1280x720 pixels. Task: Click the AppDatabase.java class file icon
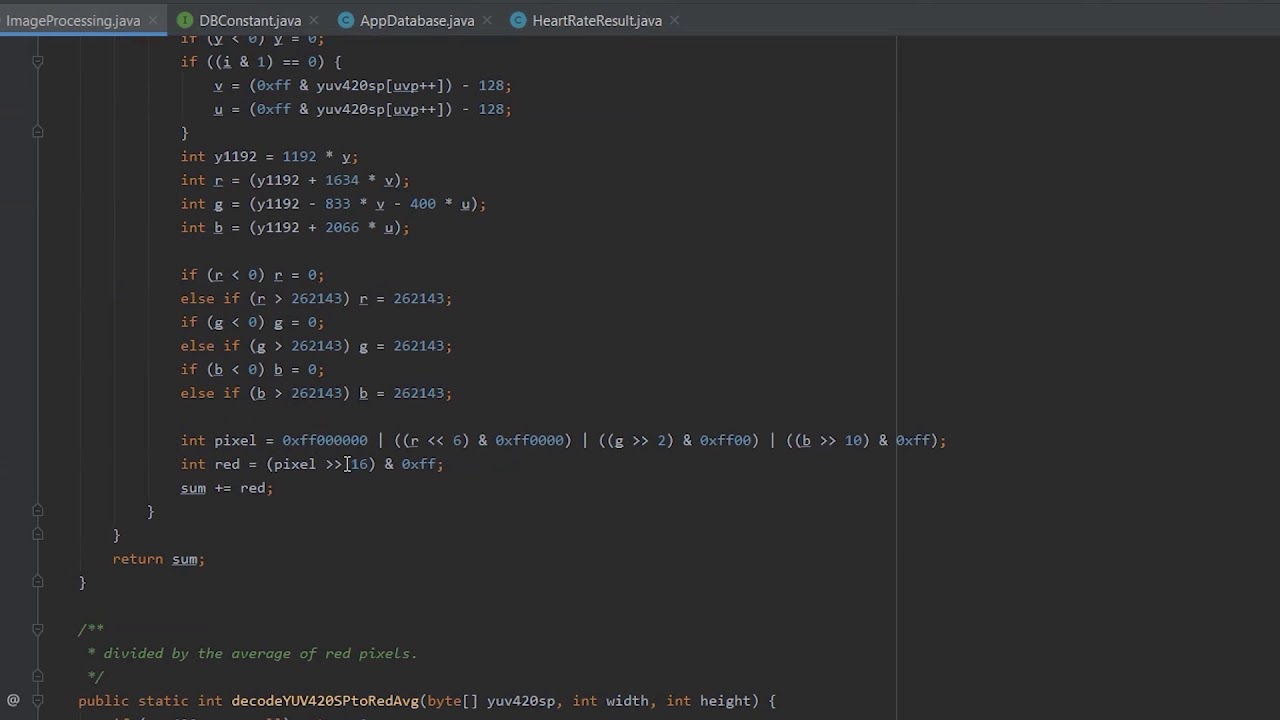(x=346, y=20)
